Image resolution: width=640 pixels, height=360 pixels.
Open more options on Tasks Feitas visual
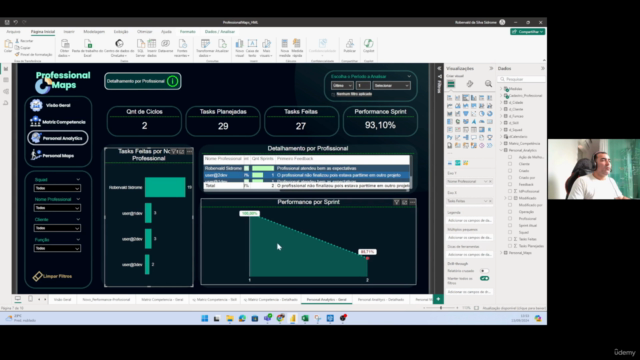[x=189, y=151]
